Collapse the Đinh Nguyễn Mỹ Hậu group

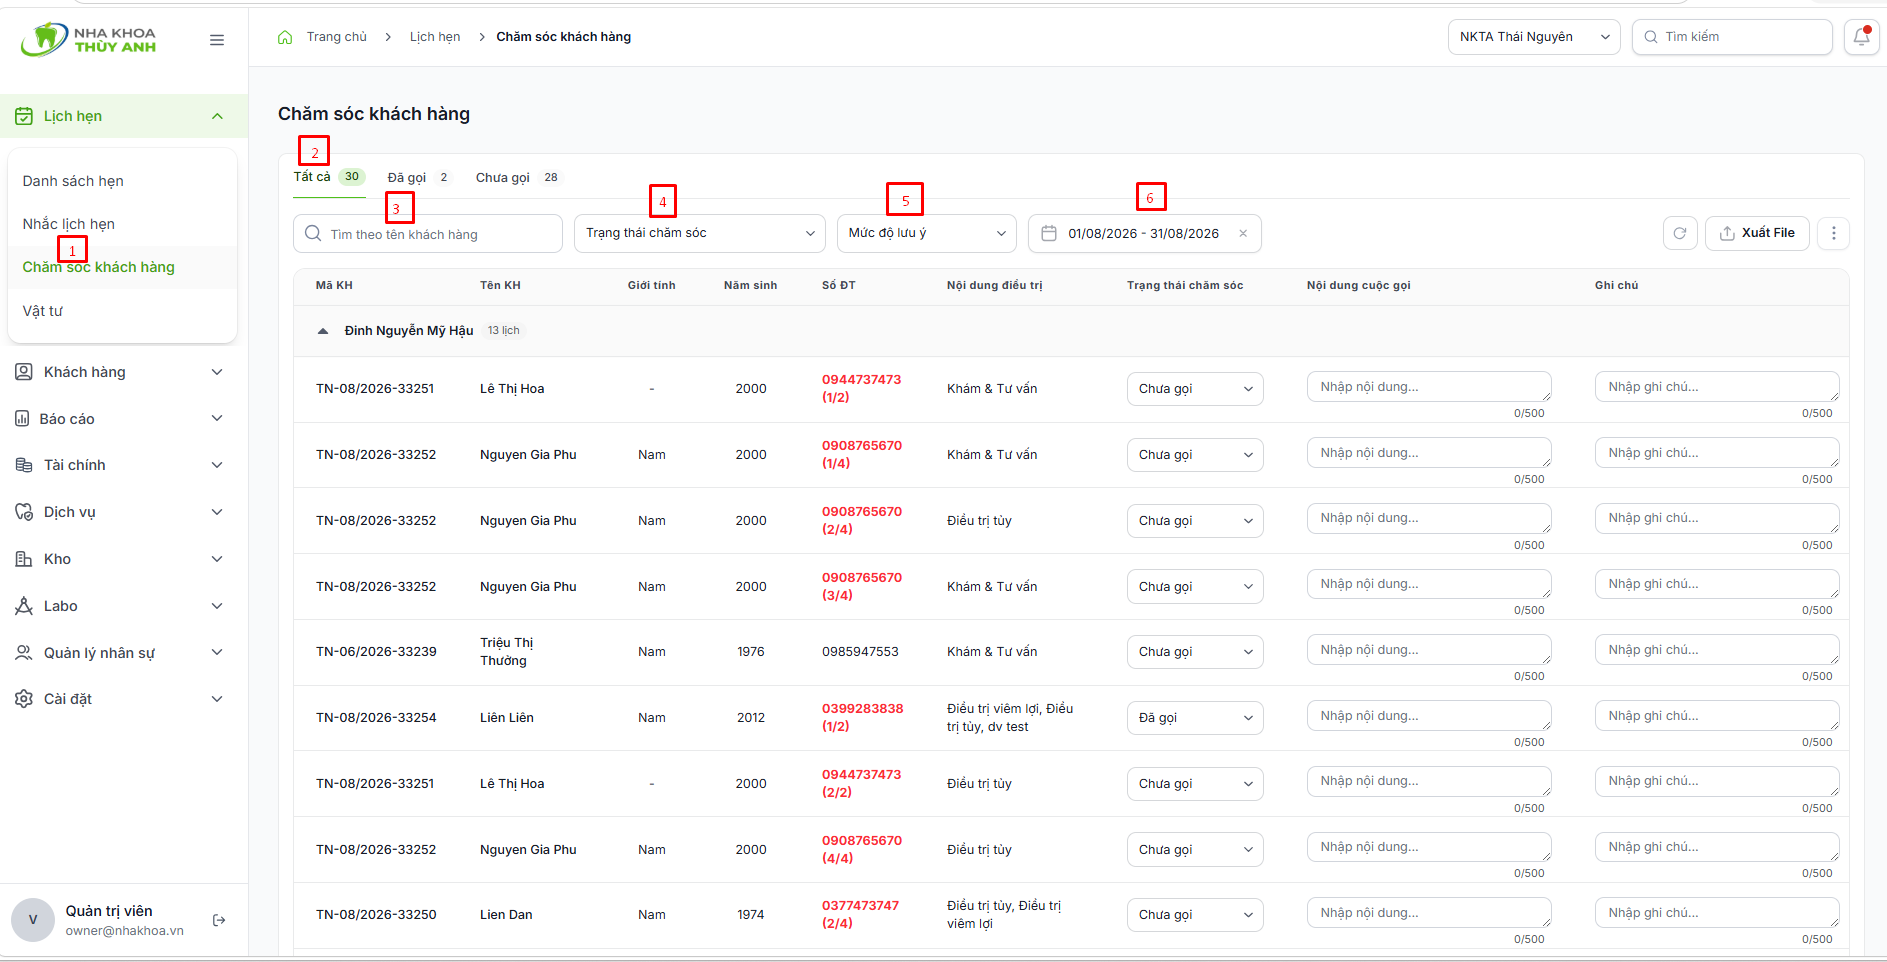tap(322, 331)
